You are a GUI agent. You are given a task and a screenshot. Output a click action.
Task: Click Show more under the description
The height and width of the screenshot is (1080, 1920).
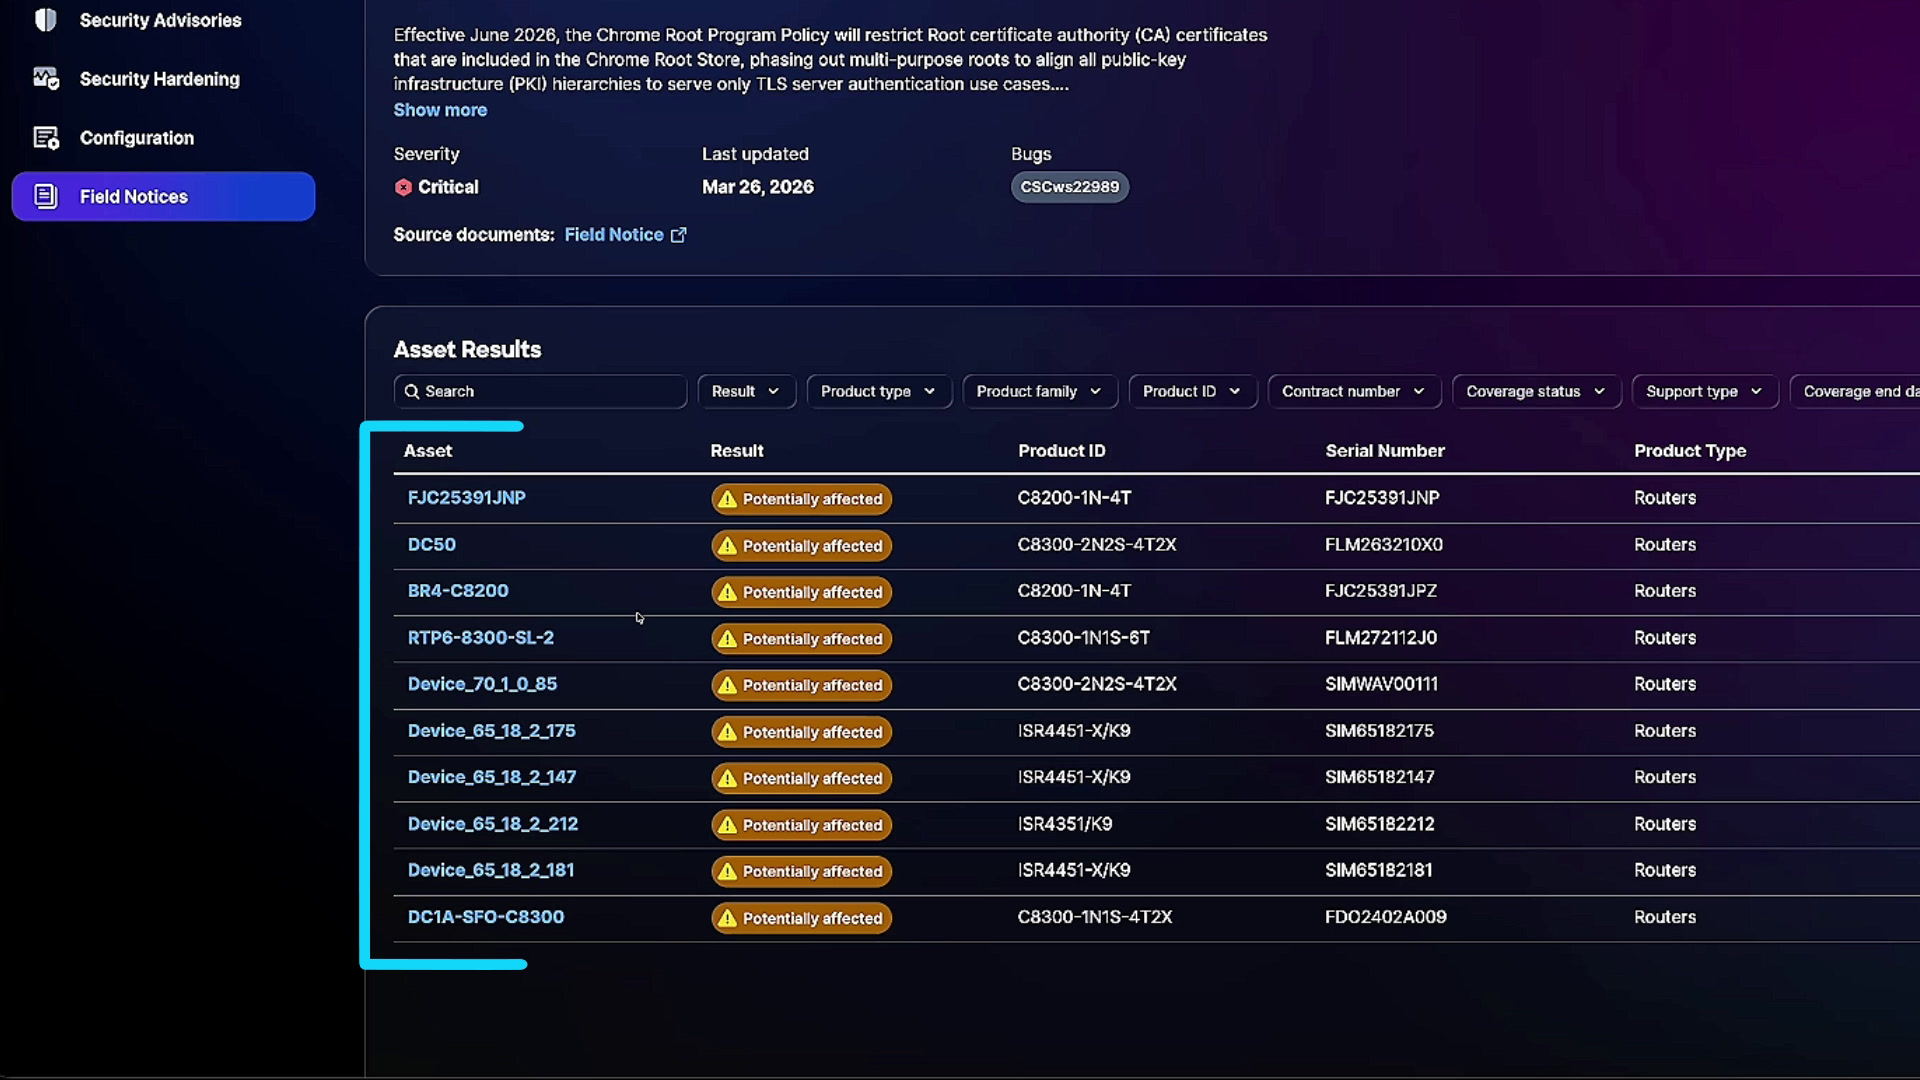(440, 110)
